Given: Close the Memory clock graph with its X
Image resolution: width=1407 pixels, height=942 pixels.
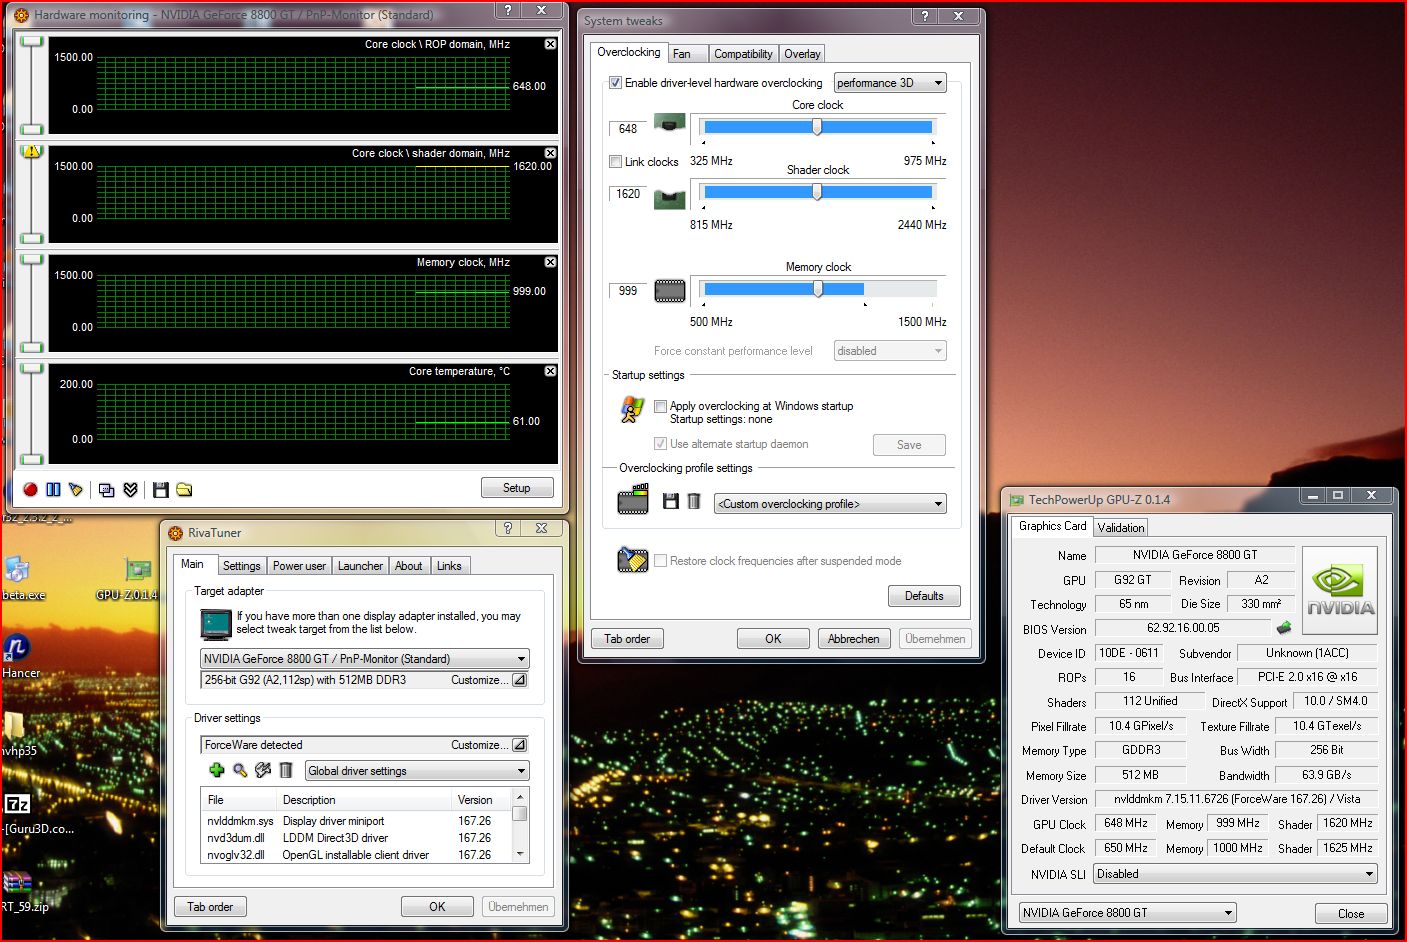Looking at the screenshot, I should click(550, 262).
